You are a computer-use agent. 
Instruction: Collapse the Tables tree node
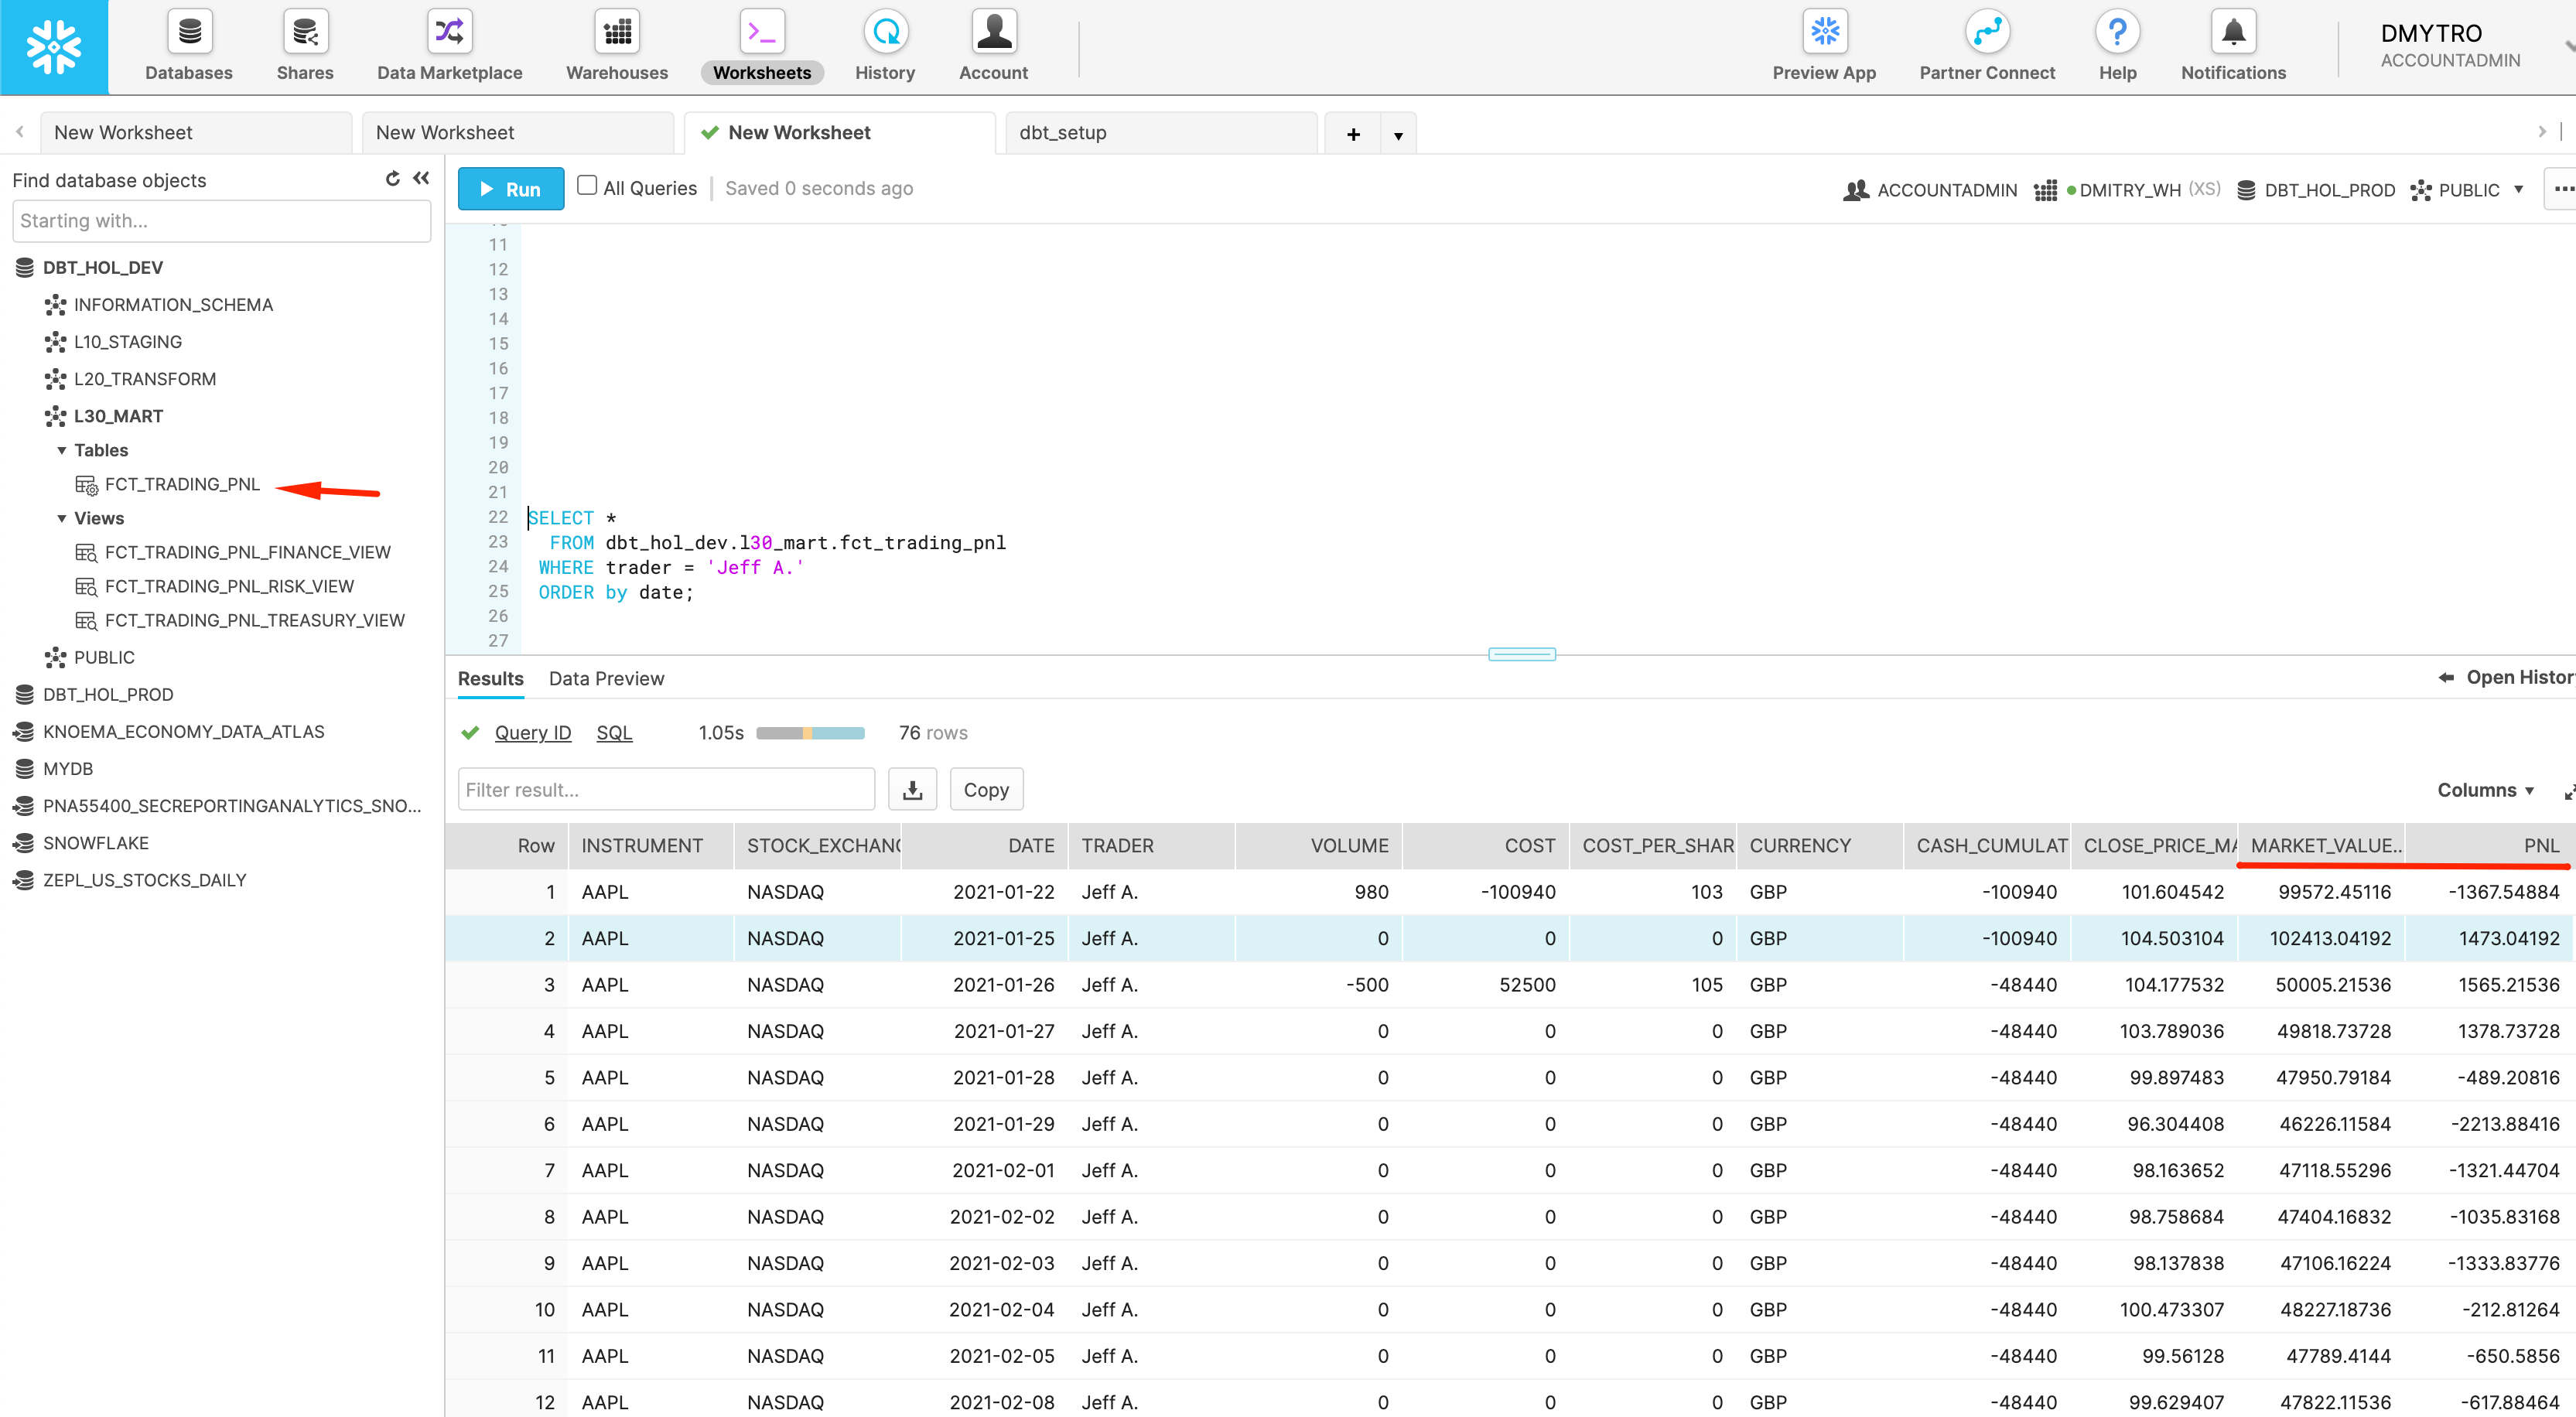[62, 451]
